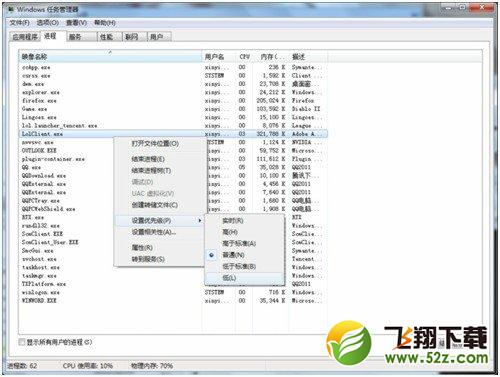Click the Task Manager title bar icon
500x377 pixels.
pos(11,9)
